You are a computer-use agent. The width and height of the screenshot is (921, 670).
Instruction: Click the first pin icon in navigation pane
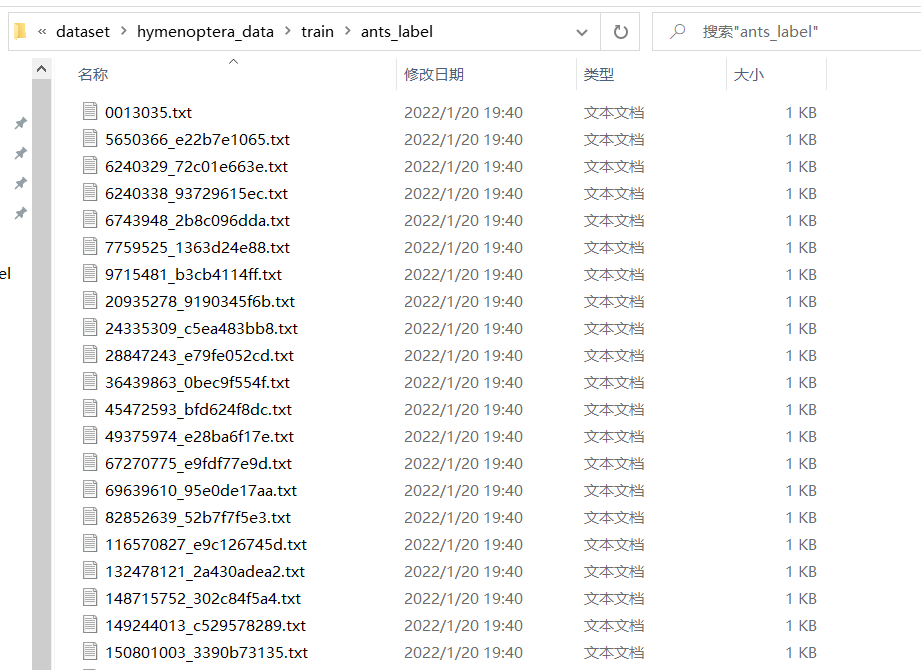click(x=21, y=123)
